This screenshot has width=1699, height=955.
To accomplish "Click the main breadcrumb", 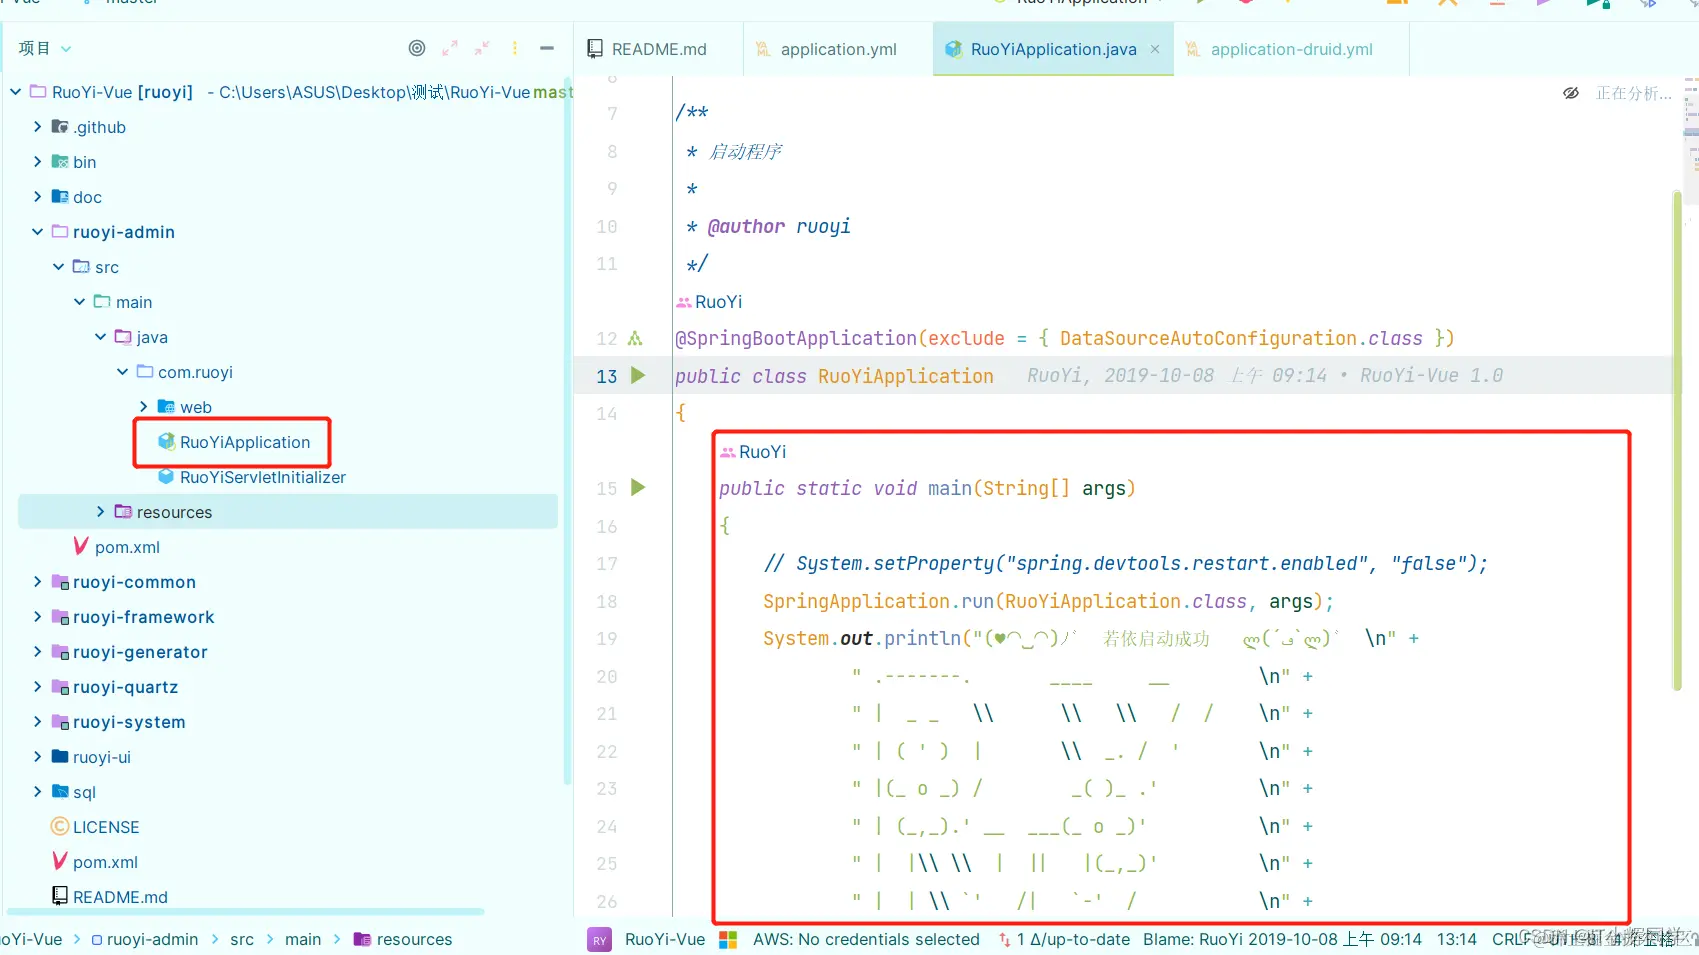I will pyautogui.click(x=303, y=939).
